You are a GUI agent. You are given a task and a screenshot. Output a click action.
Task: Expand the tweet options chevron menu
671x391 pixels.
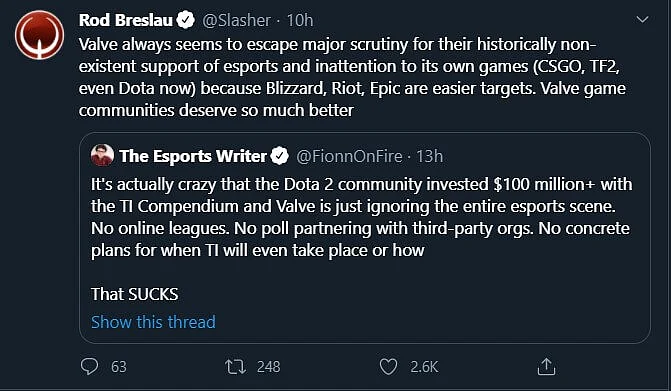pos(642,19)
